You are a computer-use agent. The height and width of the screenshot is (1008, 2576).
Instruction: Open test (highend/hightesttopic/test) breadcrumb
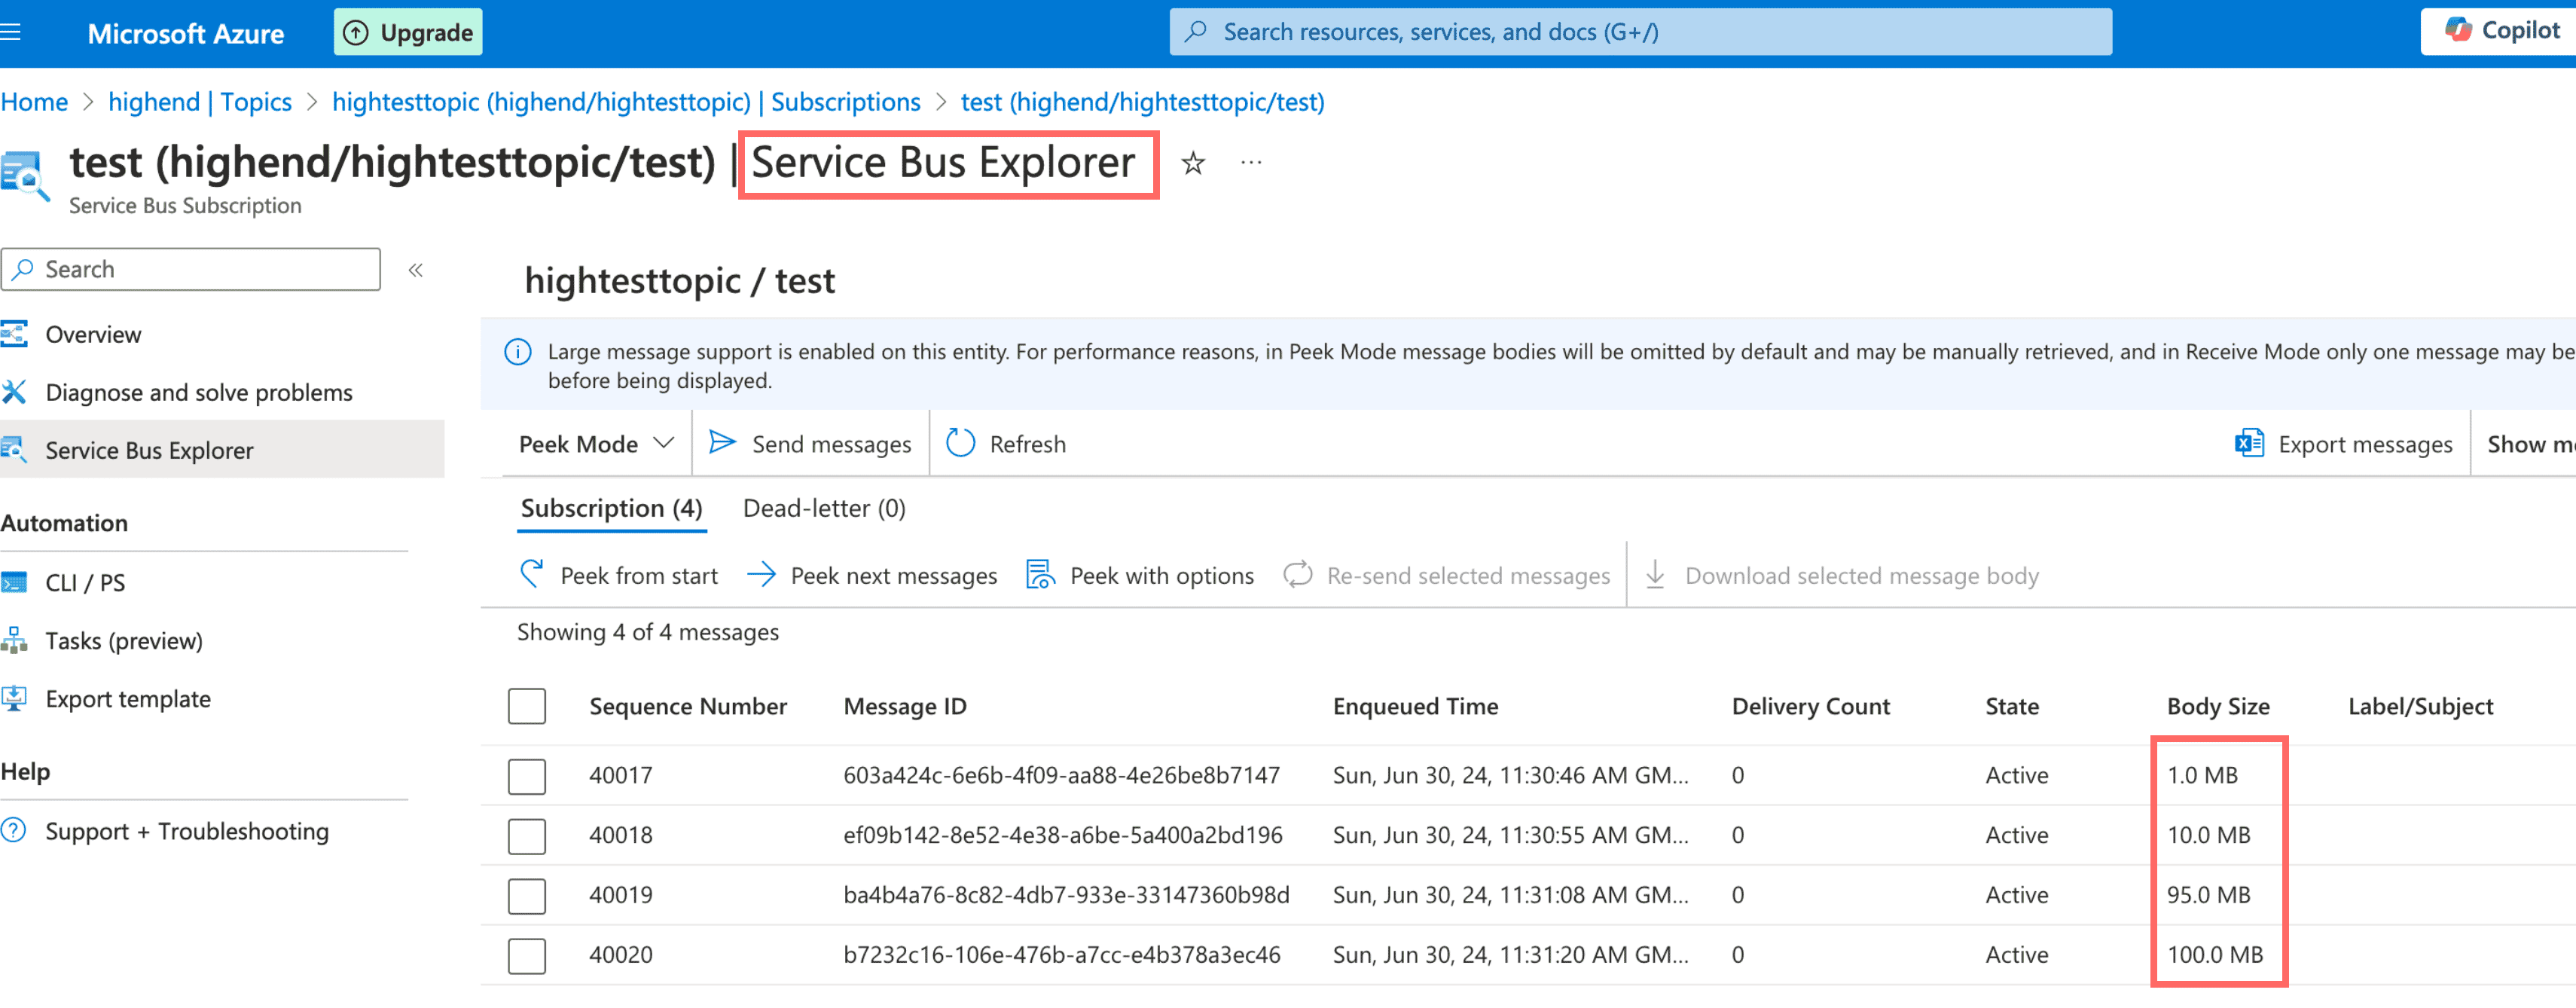[x=1142, y=102]
